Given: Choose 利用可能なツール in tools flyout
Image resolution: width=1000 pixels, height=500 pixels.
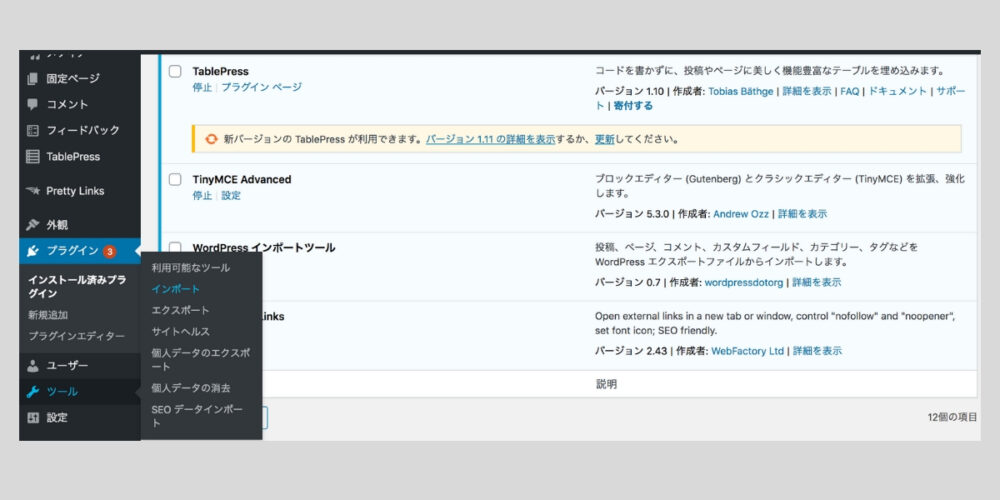Looking at the screenshot, I should (191, 268).
